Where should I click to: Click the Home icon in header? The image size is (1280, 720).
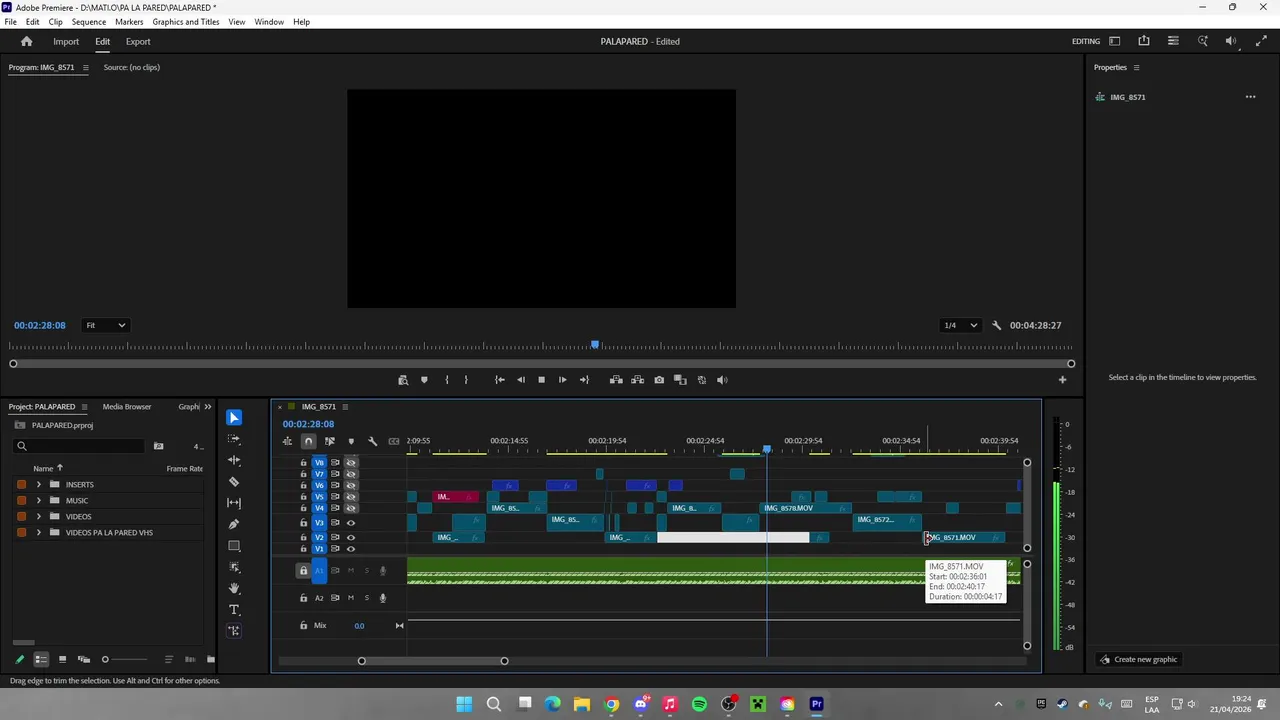click(27, 41)
